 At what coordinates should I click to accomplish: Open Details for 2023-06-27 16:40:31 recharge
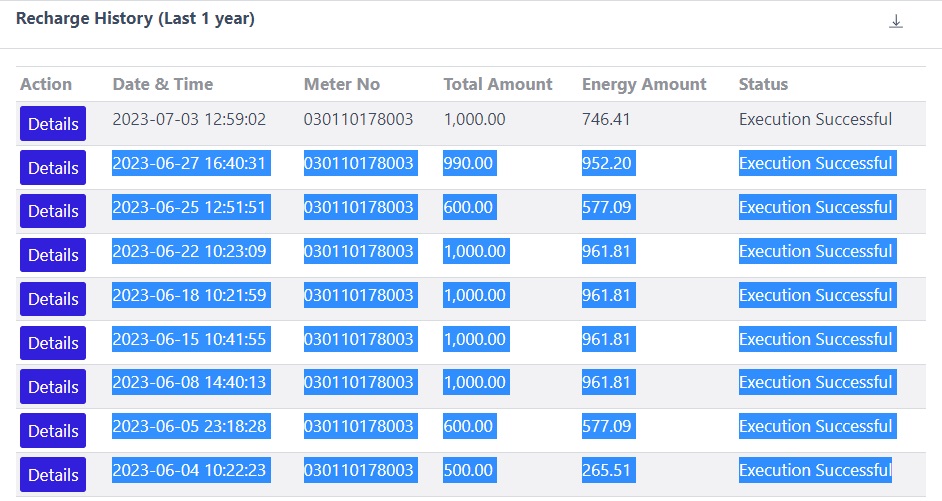point(53,168)
